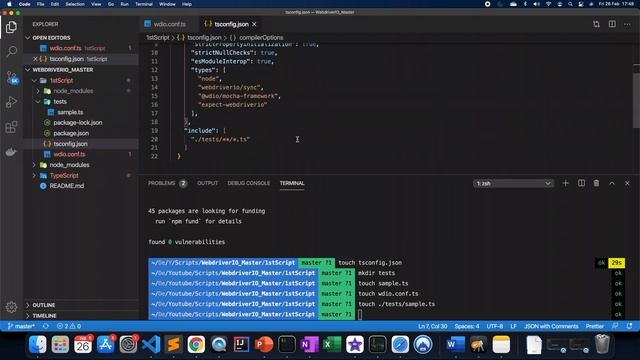
Task: Collapse the tests folder
Action: (60, 102)
